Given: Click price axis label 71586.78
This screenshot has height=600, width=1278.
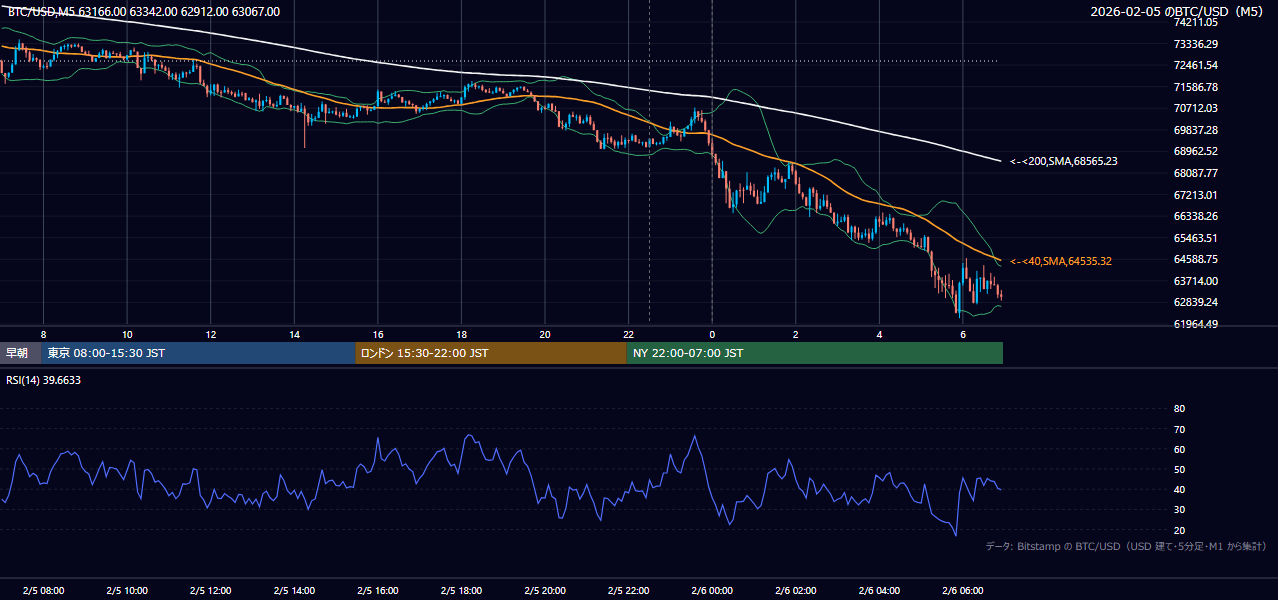Looking at the screenshot, I should point(1195,87).
